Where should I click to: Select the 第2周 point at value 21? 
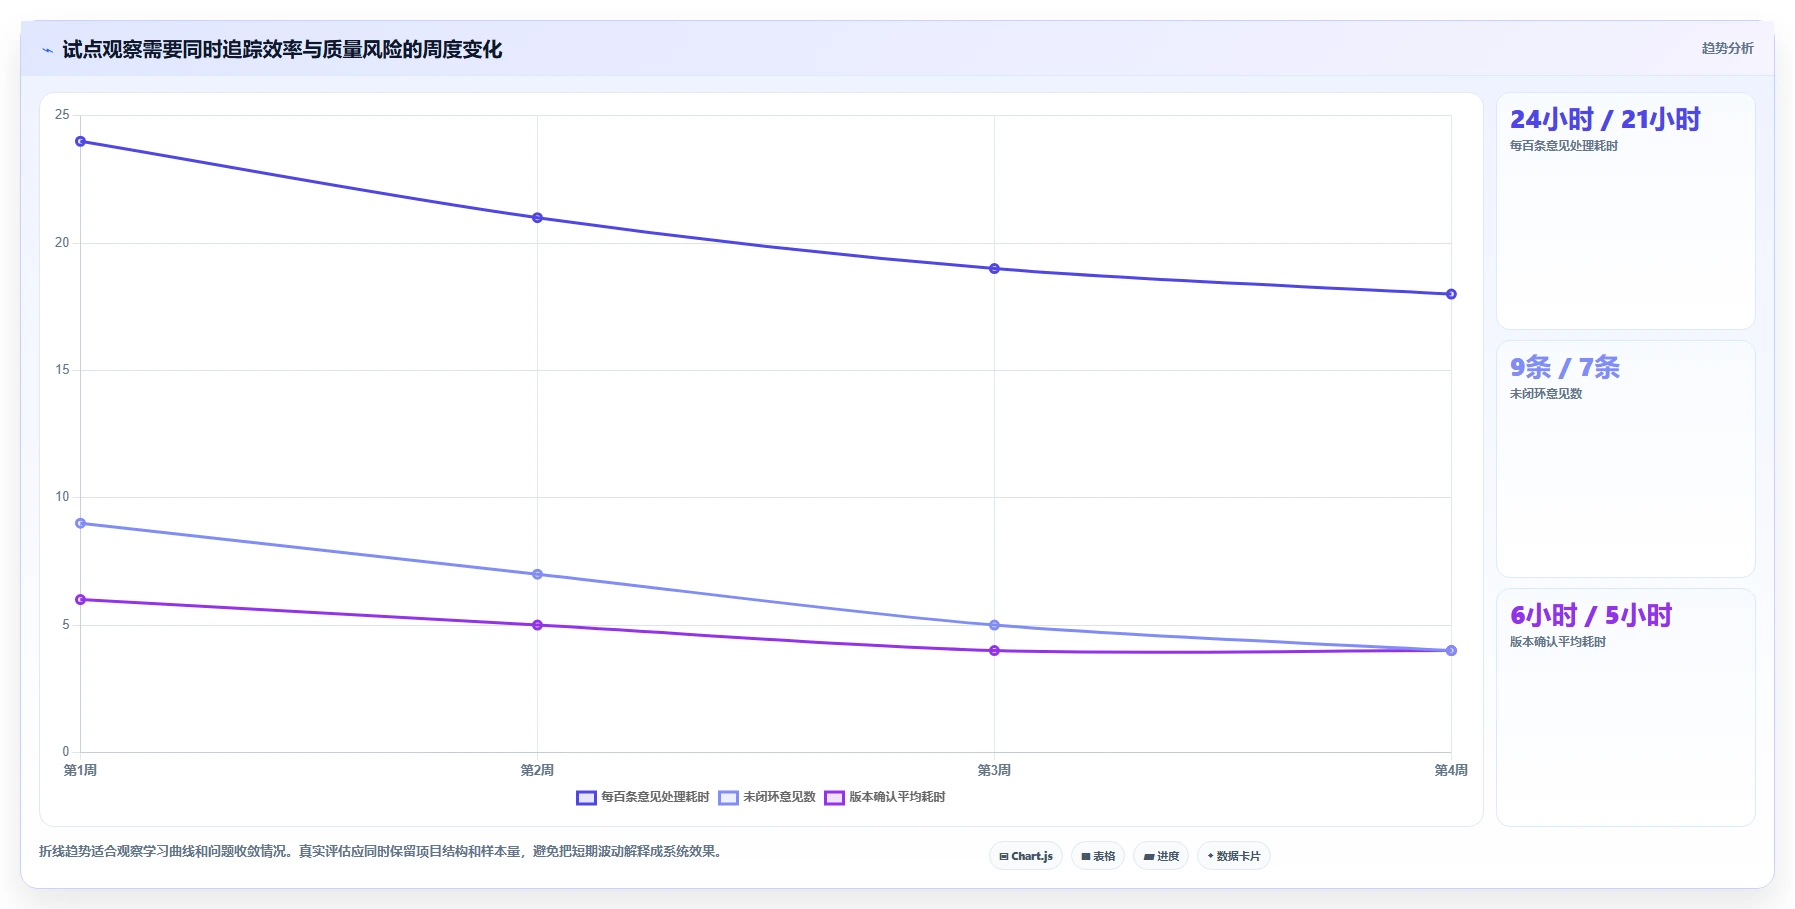click(537, 218)
